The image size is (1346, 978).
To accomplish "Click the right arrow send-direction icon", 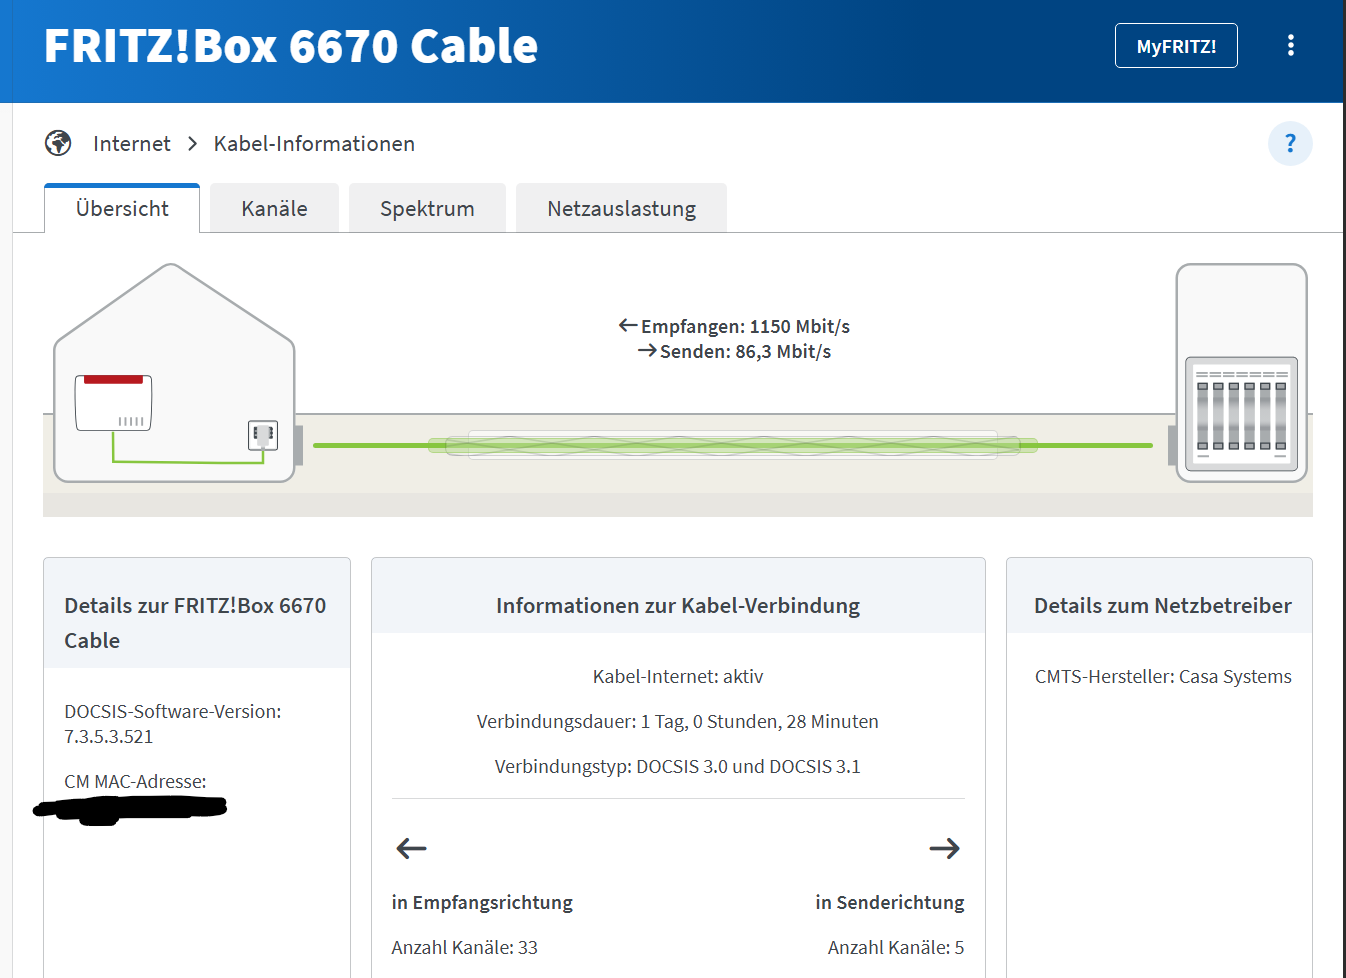I will click(x=944, y=849).
